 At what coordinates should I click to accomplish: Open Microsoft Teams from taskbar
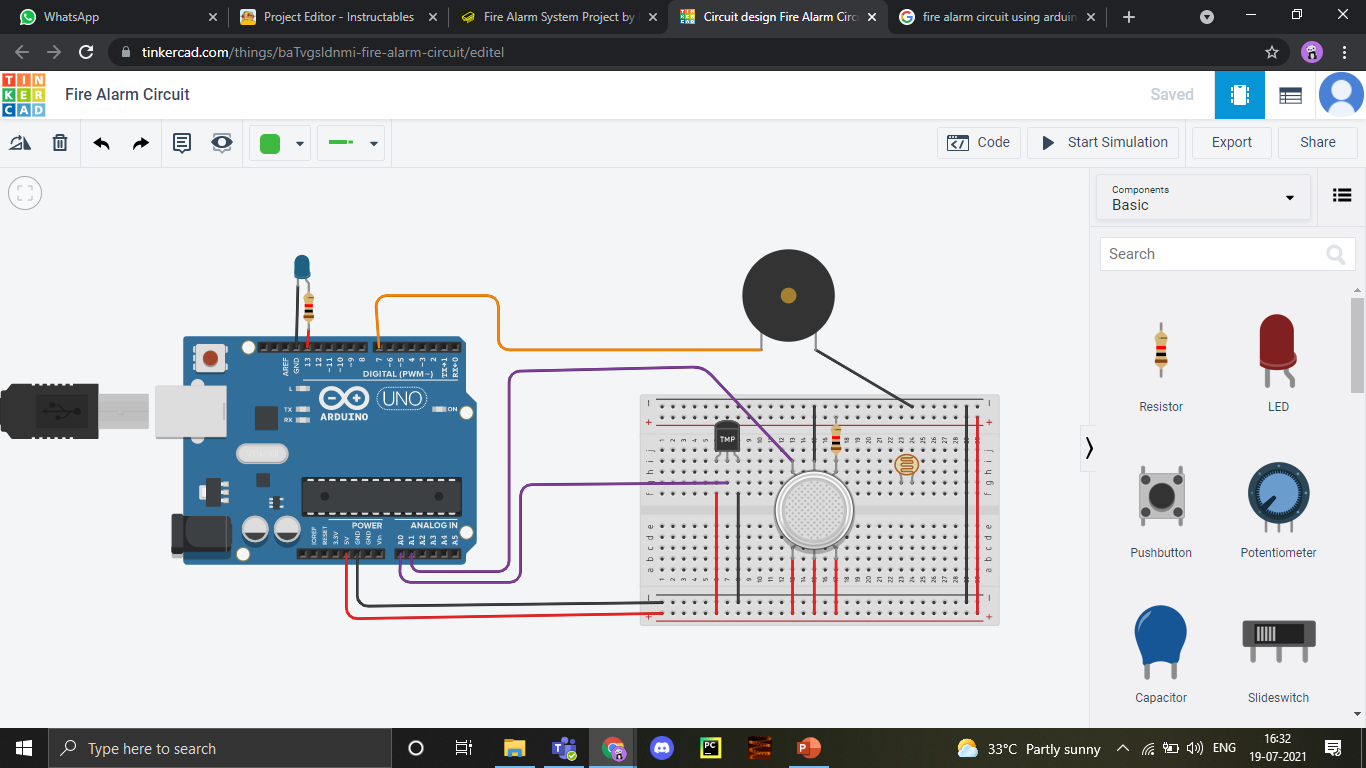click(564, 748)
